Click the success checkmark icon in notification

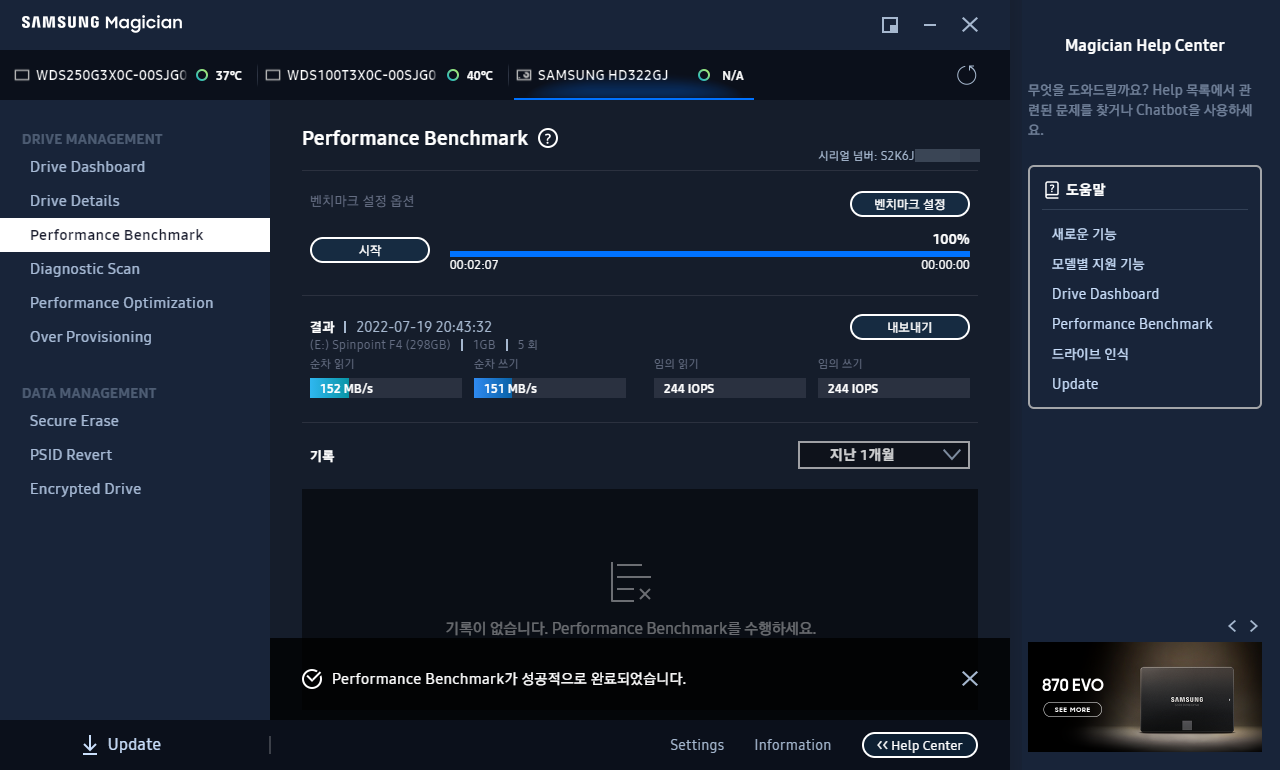pos(312,679)
